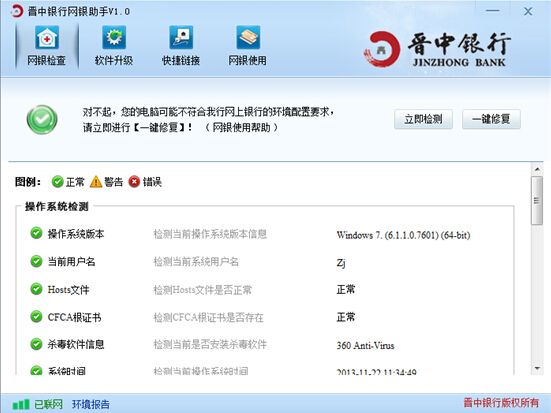Image resolution: width=551 pixels, height=413 pixels.
Task: Click the 检测Hosts文件是否正常 description
Action: [x=202, y=290]
